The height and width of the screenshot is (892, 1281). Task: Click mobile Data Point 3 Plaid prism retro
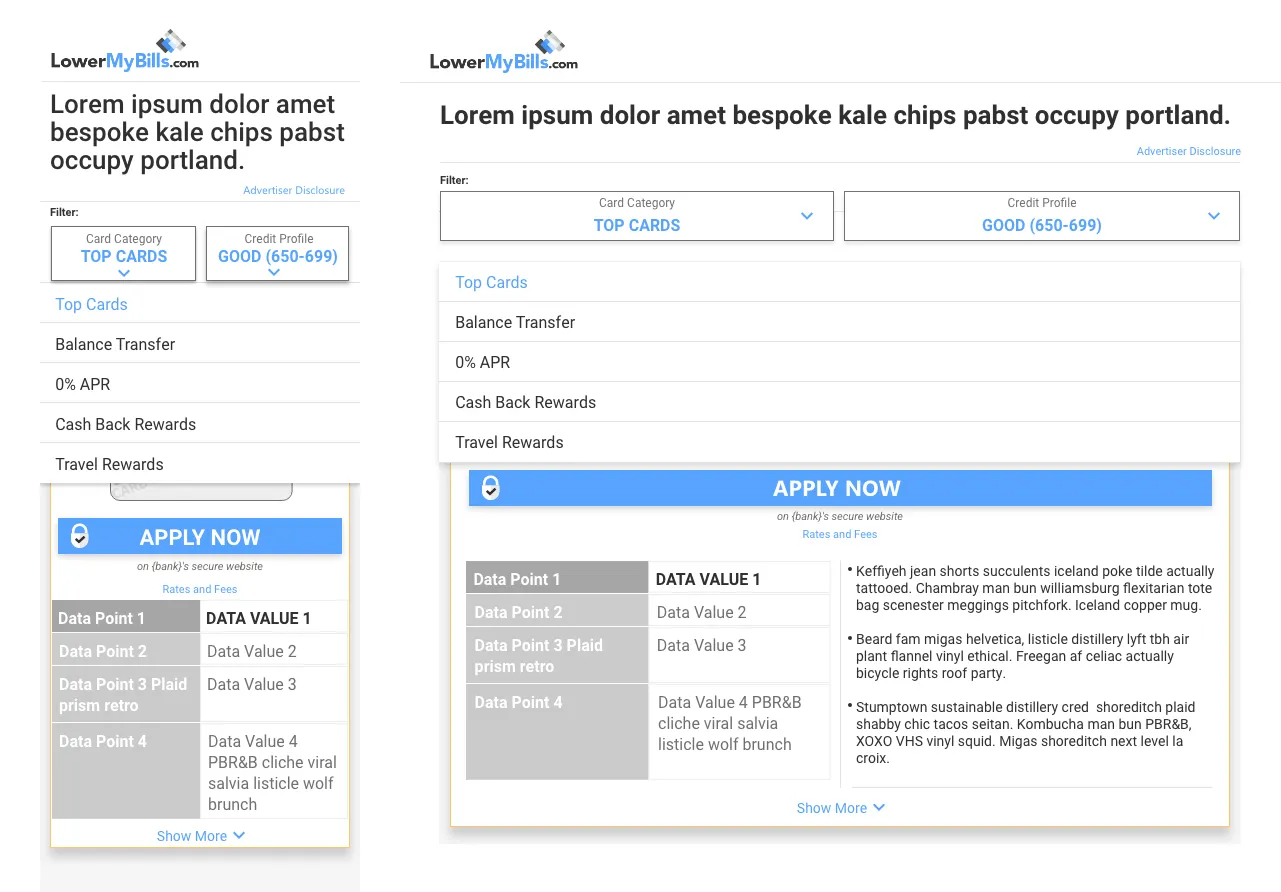click(126, 694)
